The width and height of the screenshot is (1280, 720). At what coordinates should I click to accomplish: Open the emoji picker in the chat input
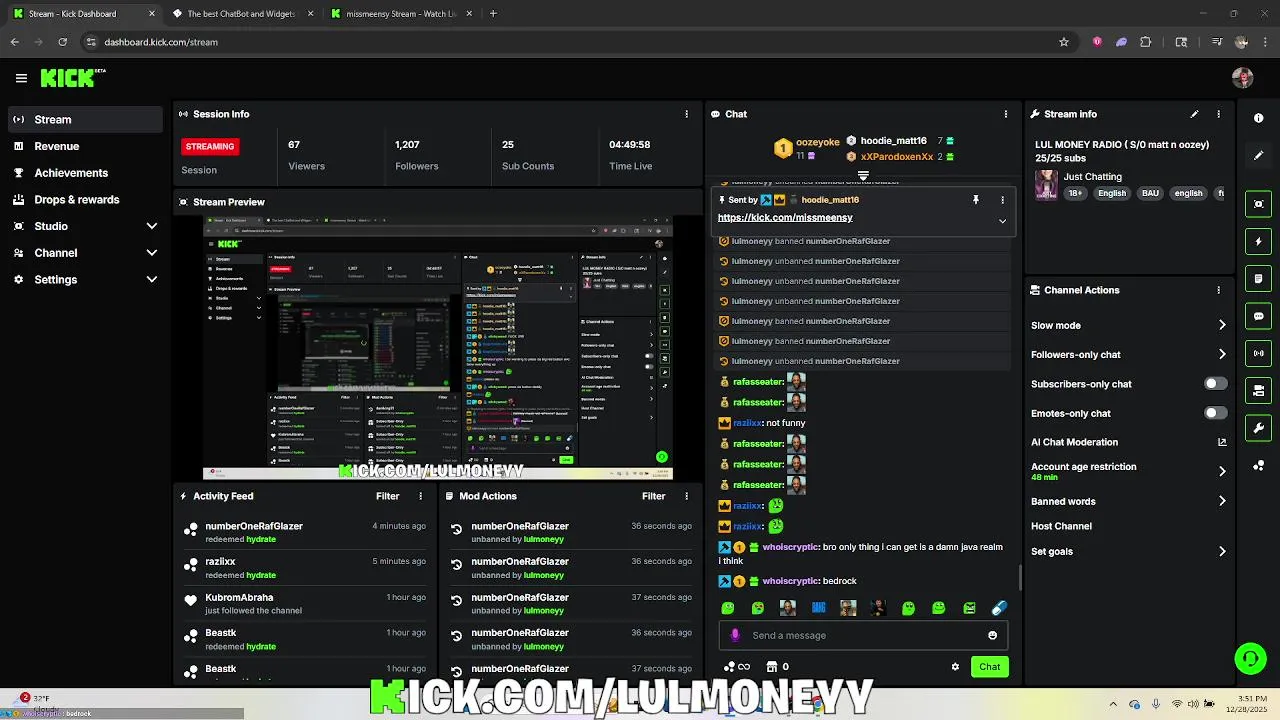click(992, 635)
